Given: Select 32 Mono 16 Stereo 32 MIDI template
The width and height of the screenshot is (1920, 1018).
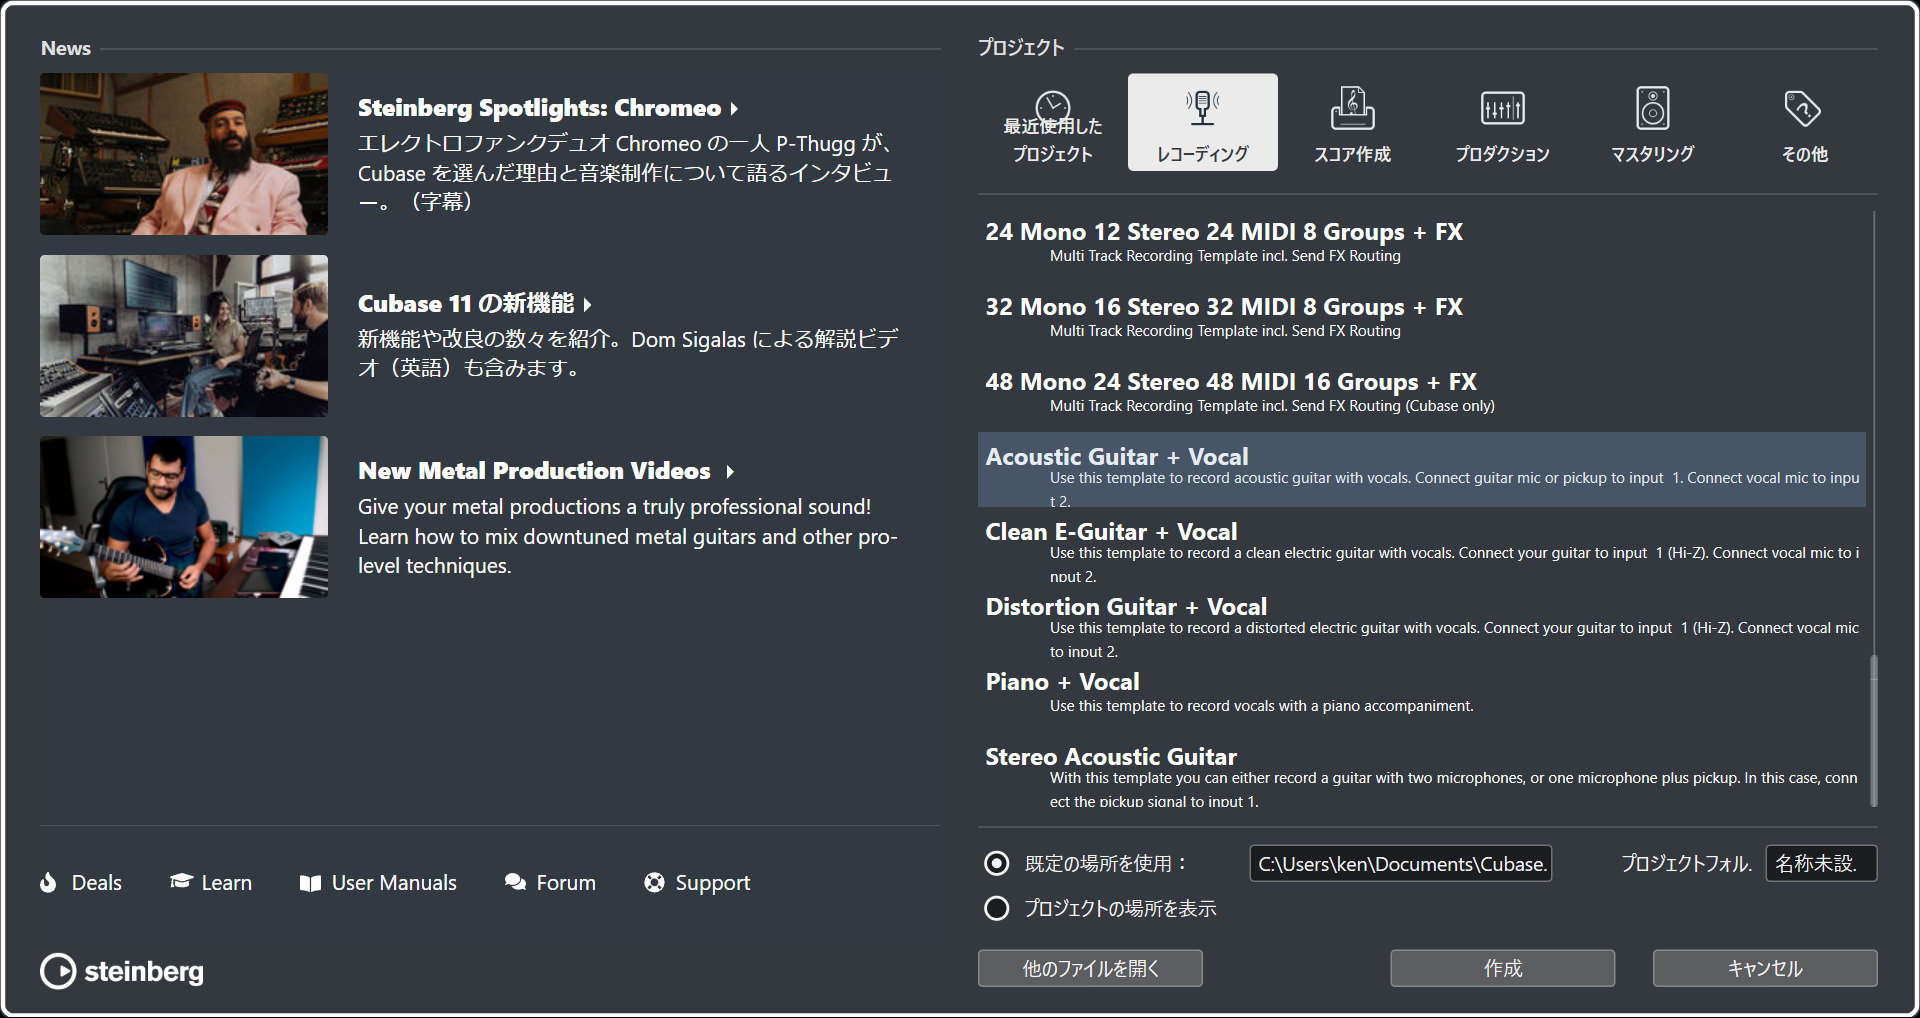Looking at the screenshot, I should coord(1421,318).
